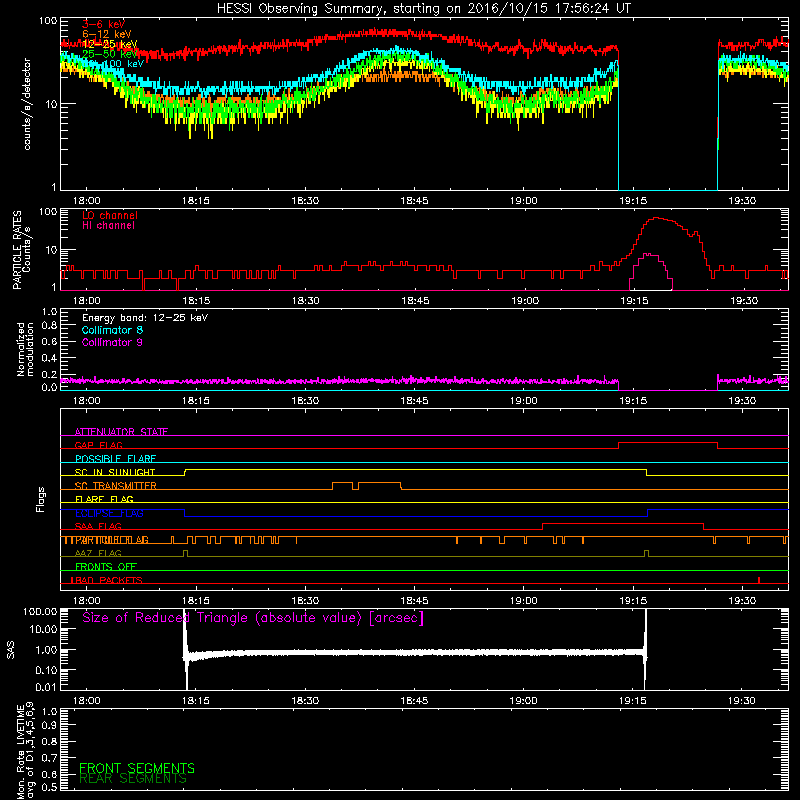This screenshot has width=800, height=800.
Task: Click the SAS spike at sunlight entry
Action: point(185,648)
